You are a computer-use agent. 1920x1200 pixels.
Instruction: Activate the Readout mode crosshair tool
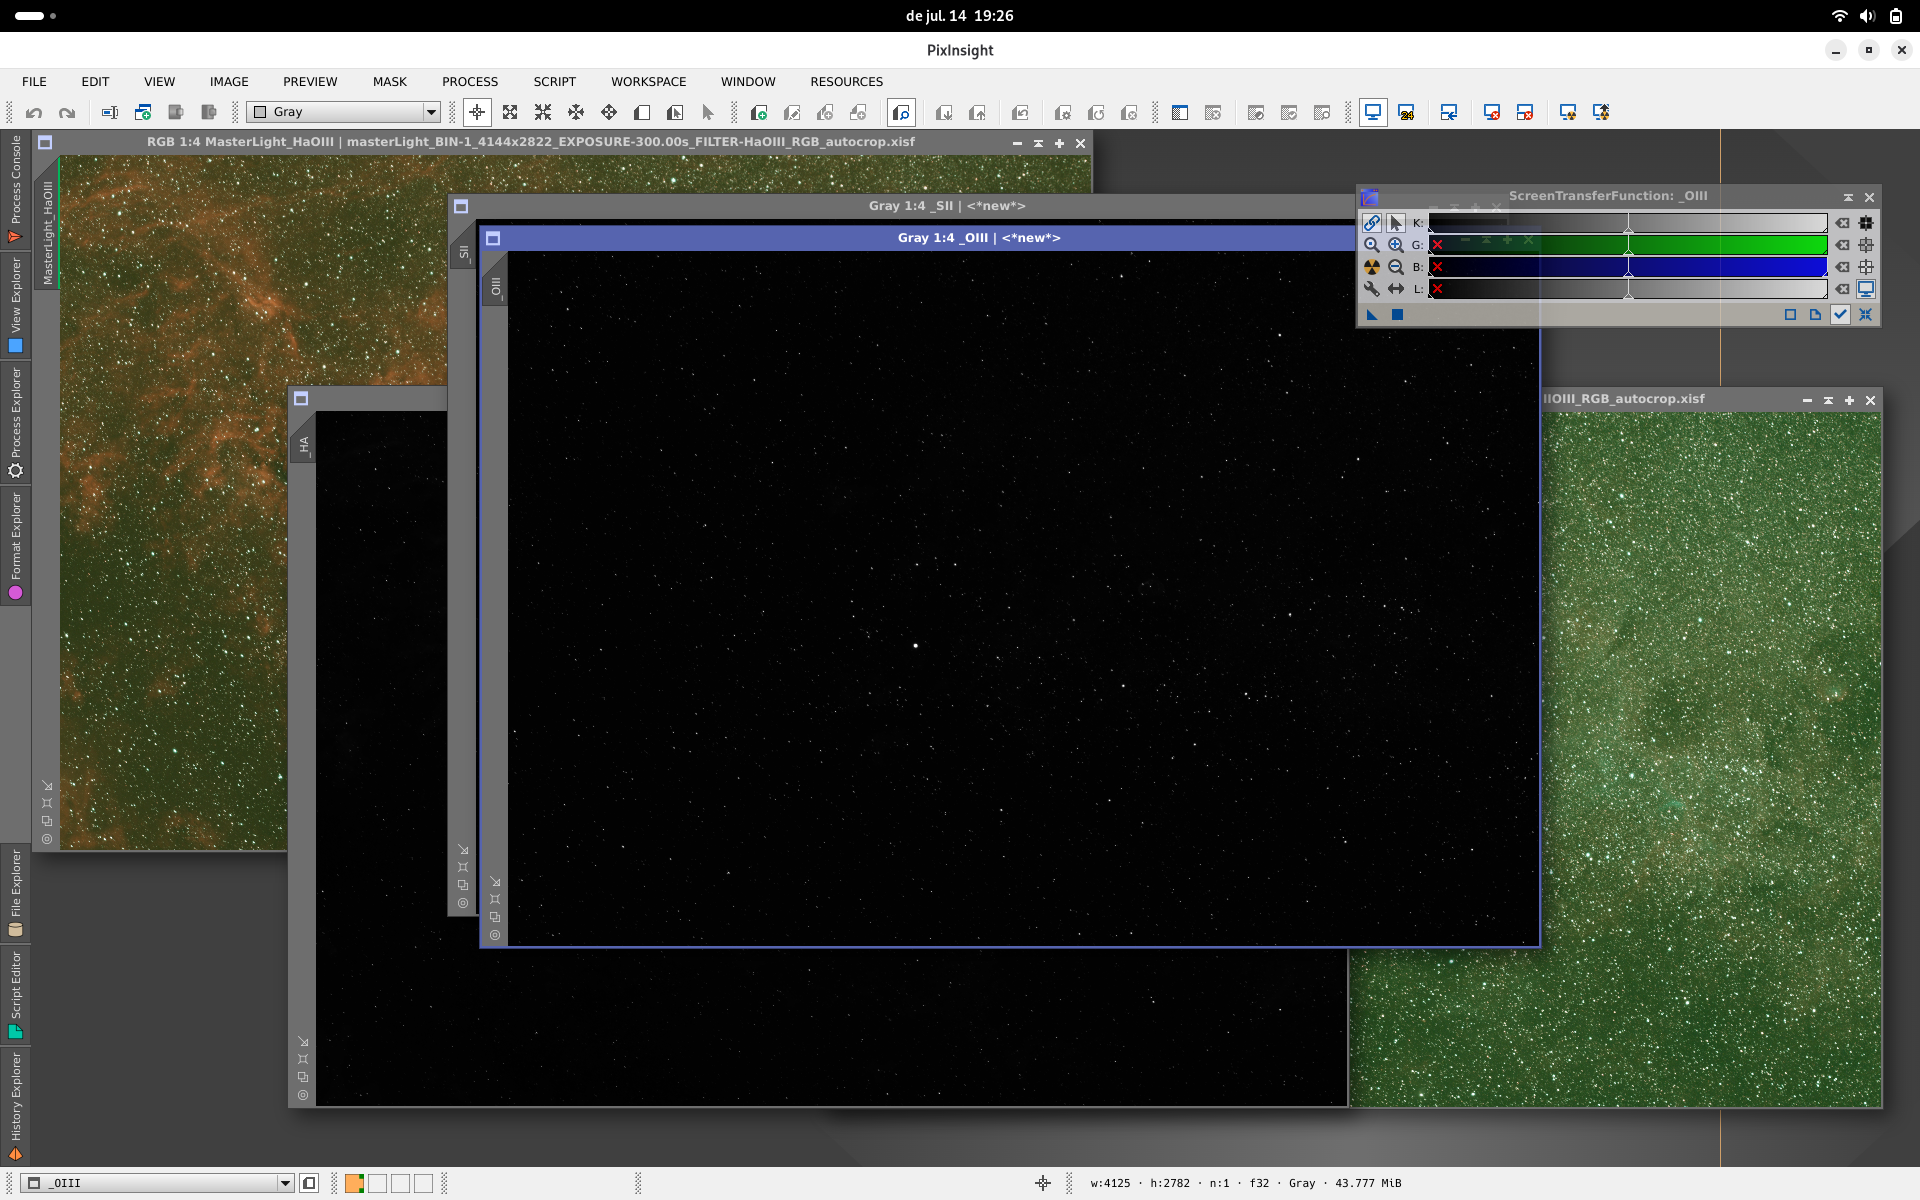tap(477, 113)
